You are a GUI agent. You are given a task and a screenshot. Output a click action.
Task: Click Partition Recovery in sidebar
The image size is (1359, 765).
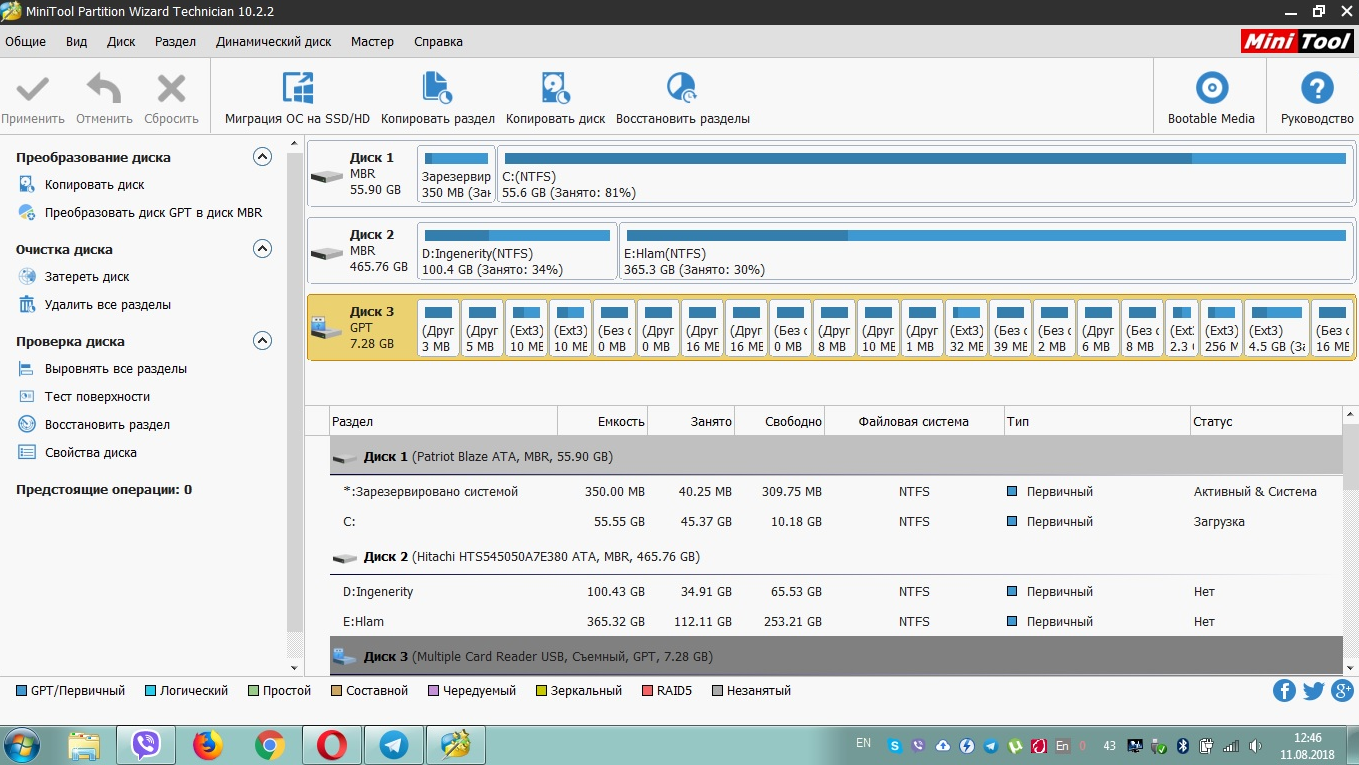[x=107, y=425]
